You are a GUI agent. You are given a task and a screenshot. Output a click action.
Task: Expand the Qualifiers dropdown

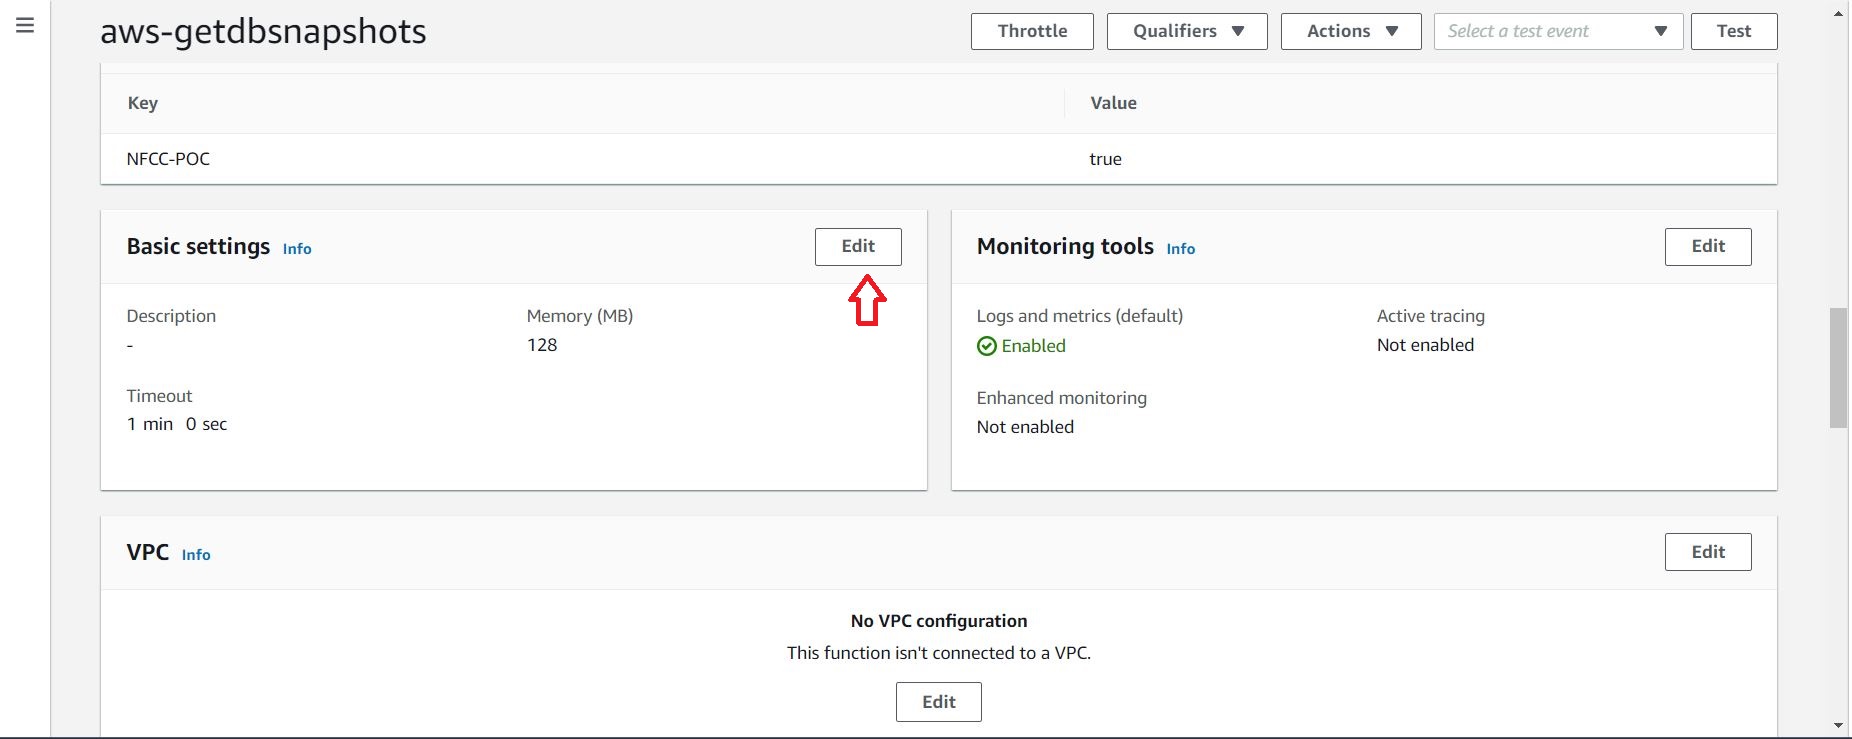click(x=1187, y=31)
